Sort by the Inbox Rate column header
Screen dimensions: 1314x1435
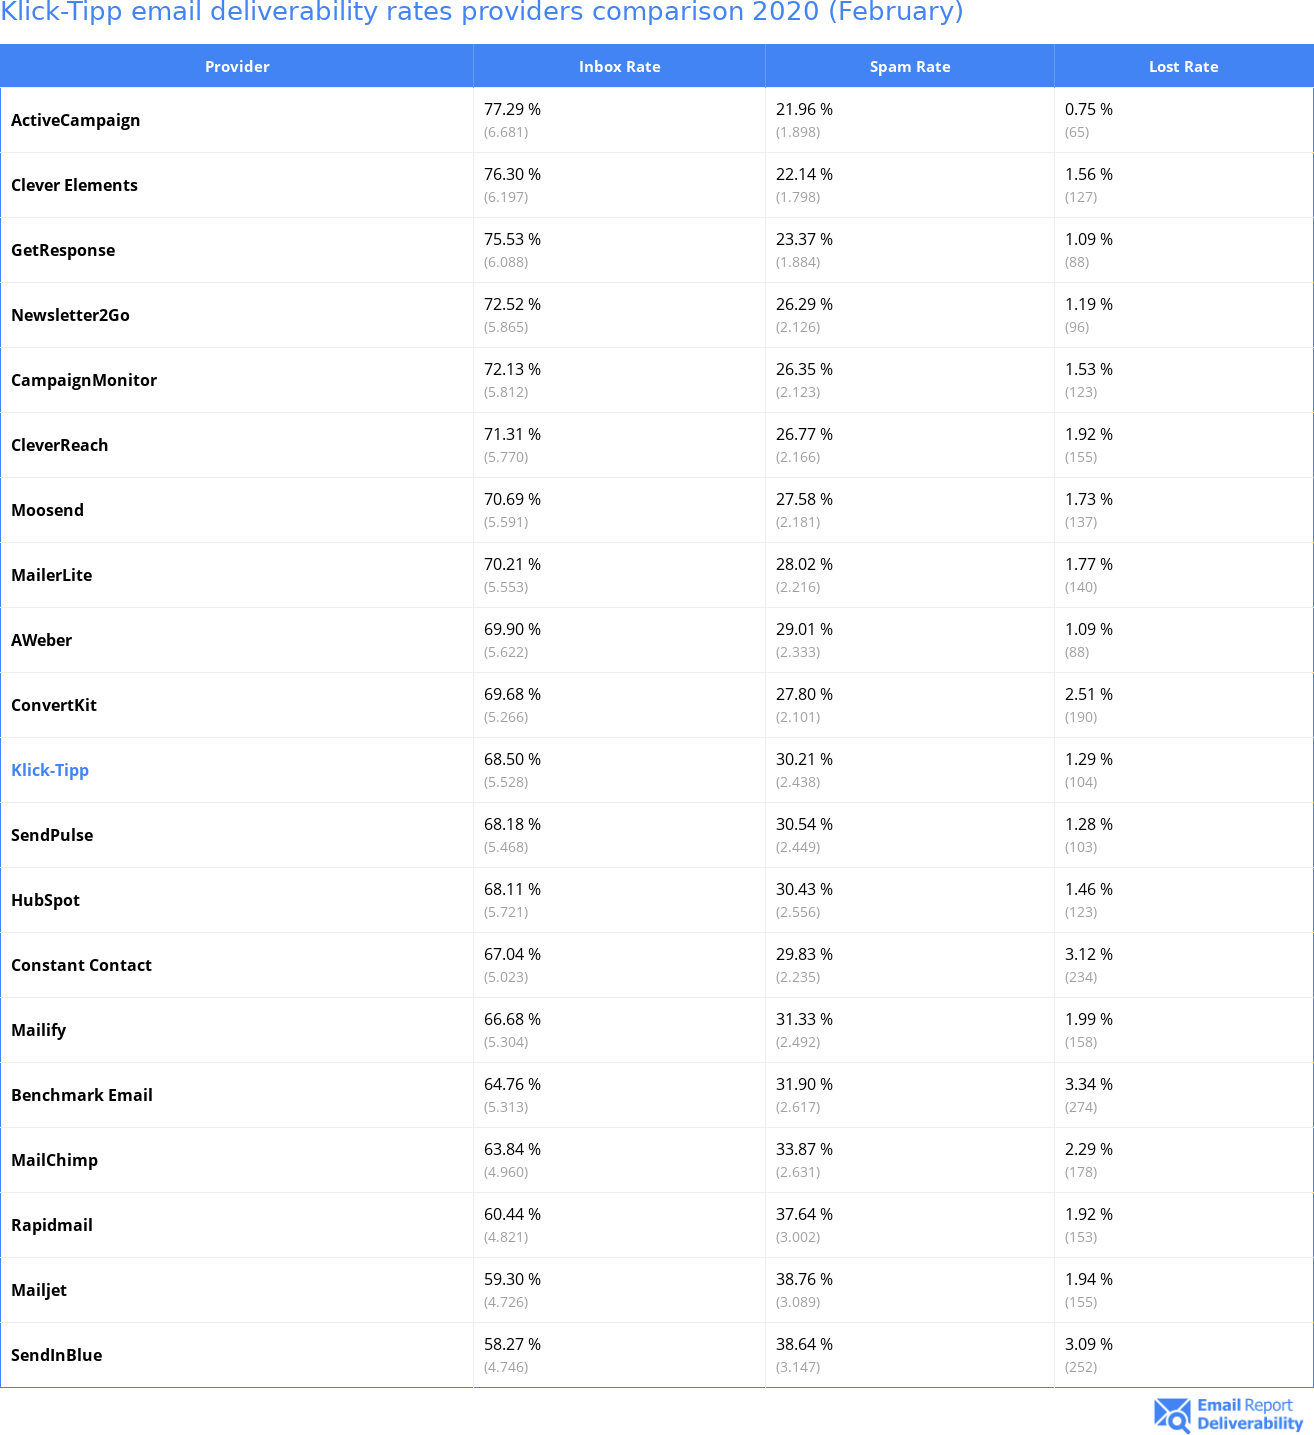pyautogui.click(x=619, y=67)
